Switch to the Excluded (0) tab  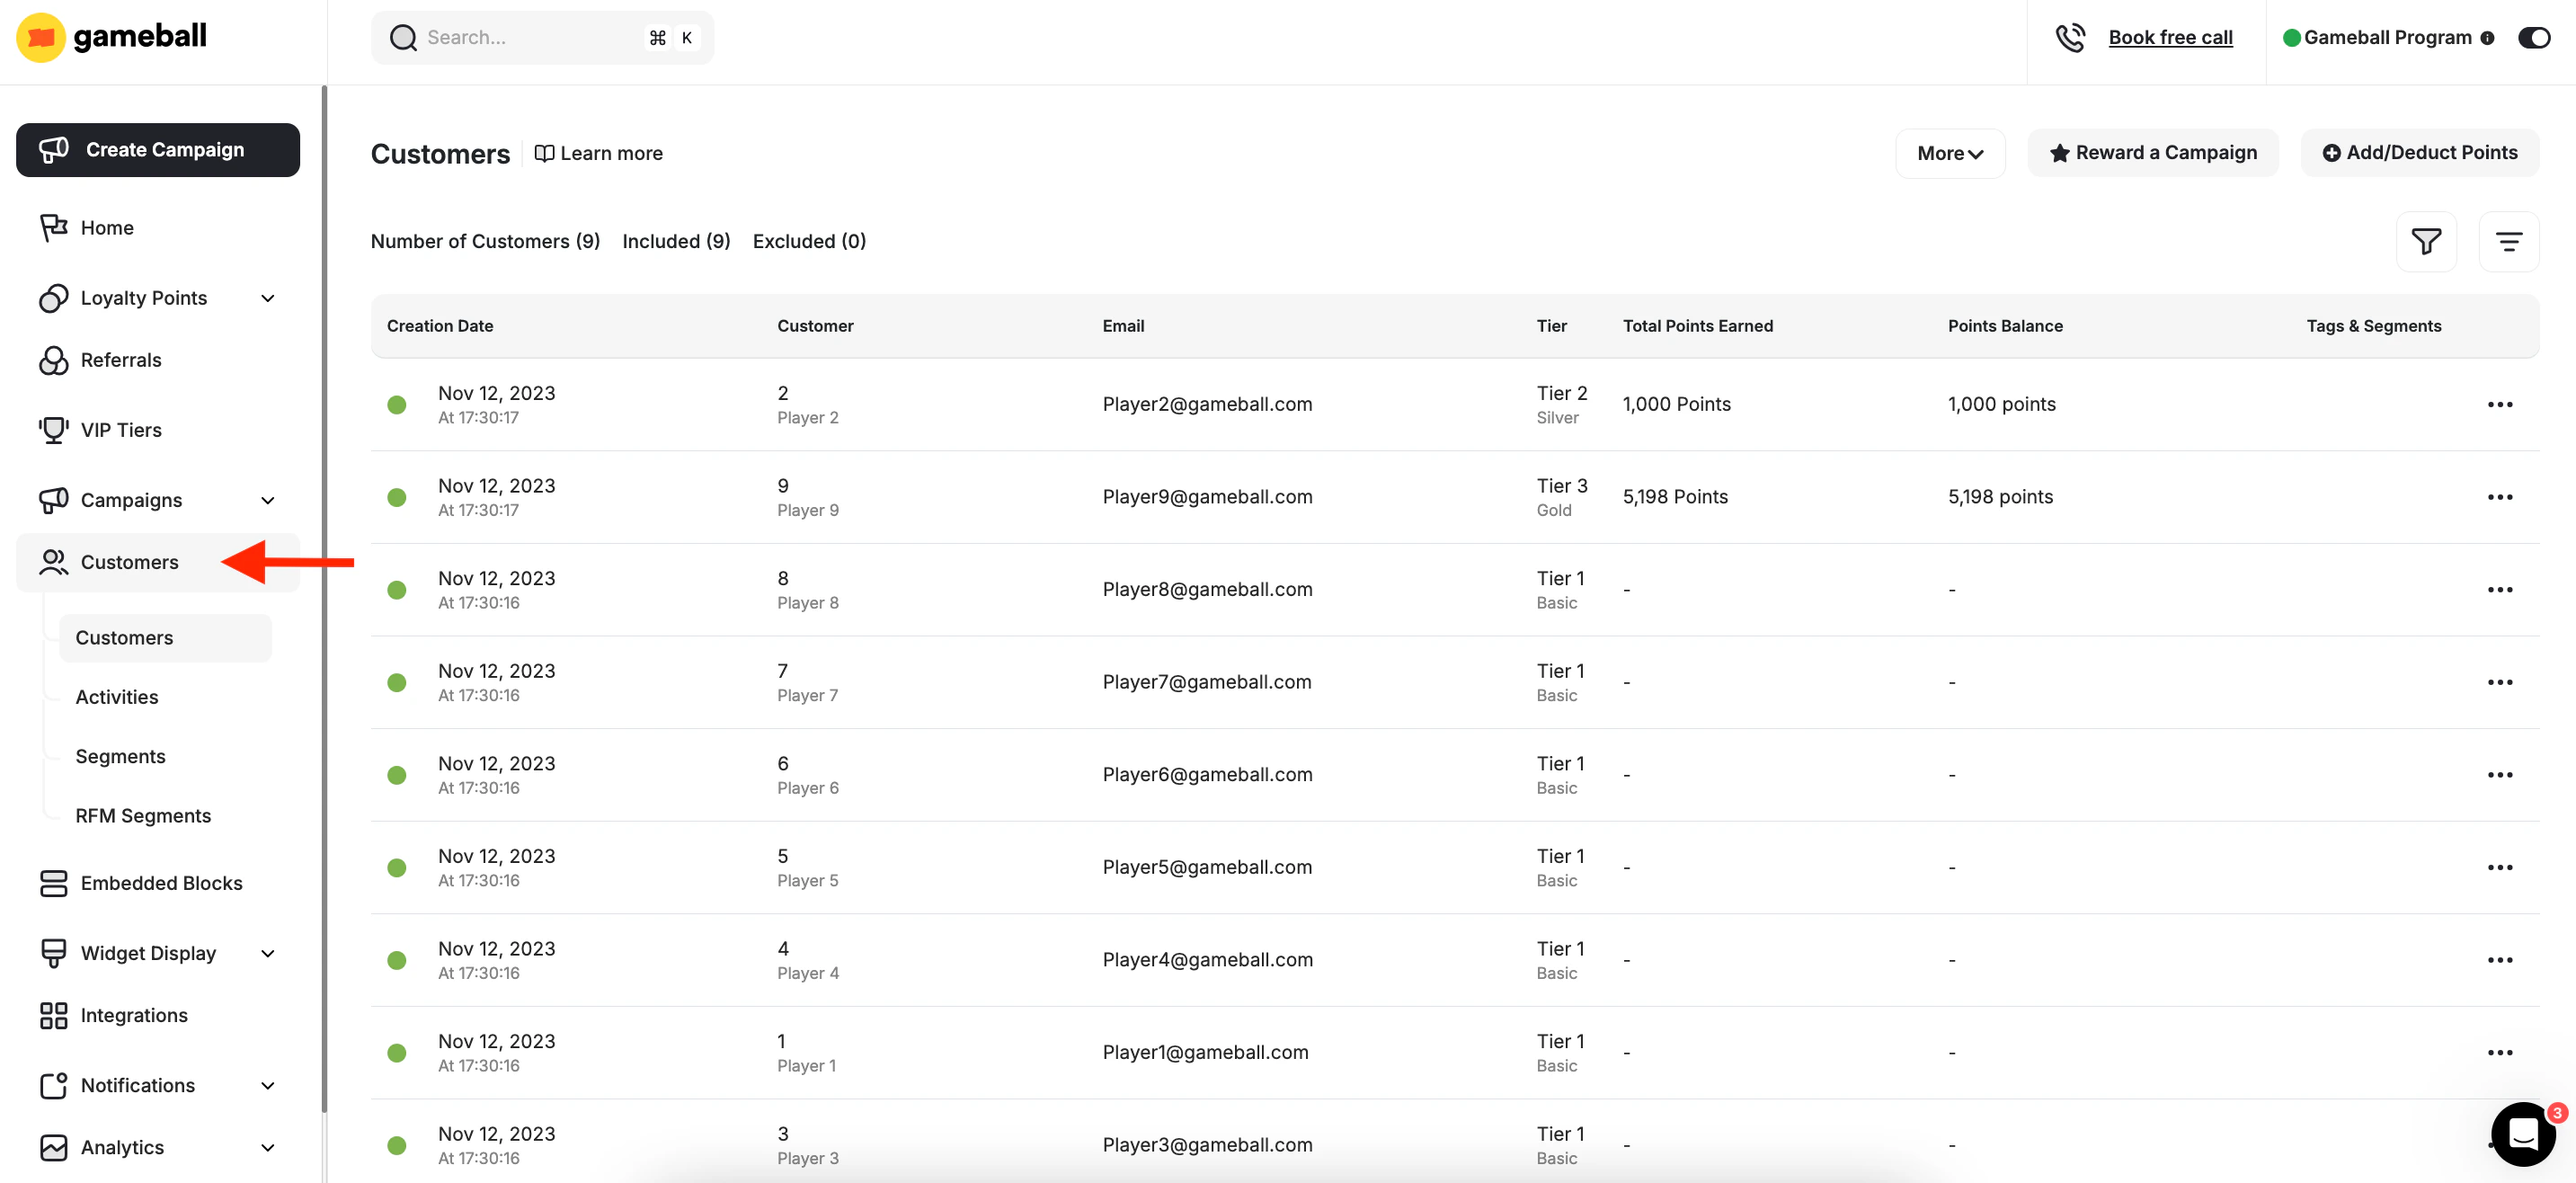809,241
